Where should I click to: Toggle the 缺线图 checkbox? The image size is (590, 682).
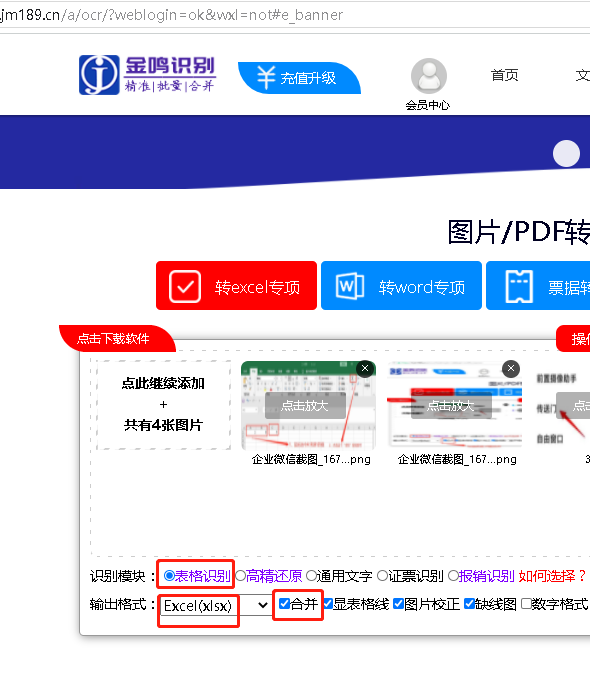click(469, 604)
